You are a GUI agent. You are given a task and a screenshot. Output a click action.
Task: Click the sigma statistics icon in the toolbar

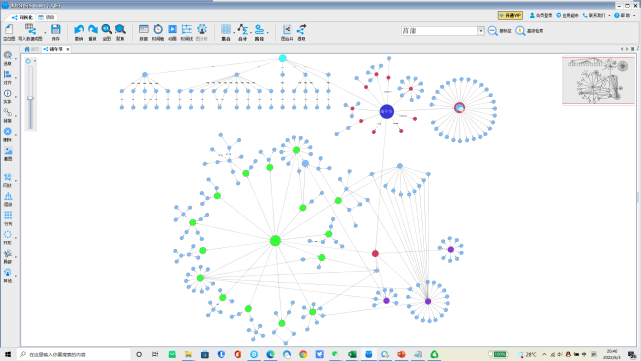(x=242, y=30)
